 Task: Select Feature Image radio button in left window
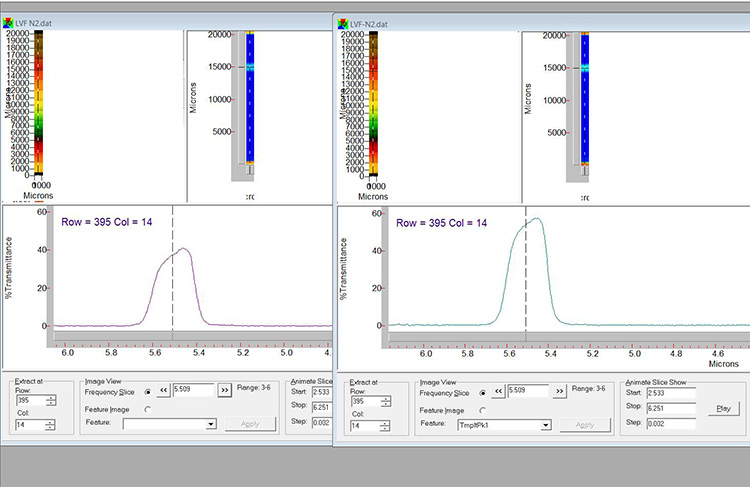pos(148,408)
